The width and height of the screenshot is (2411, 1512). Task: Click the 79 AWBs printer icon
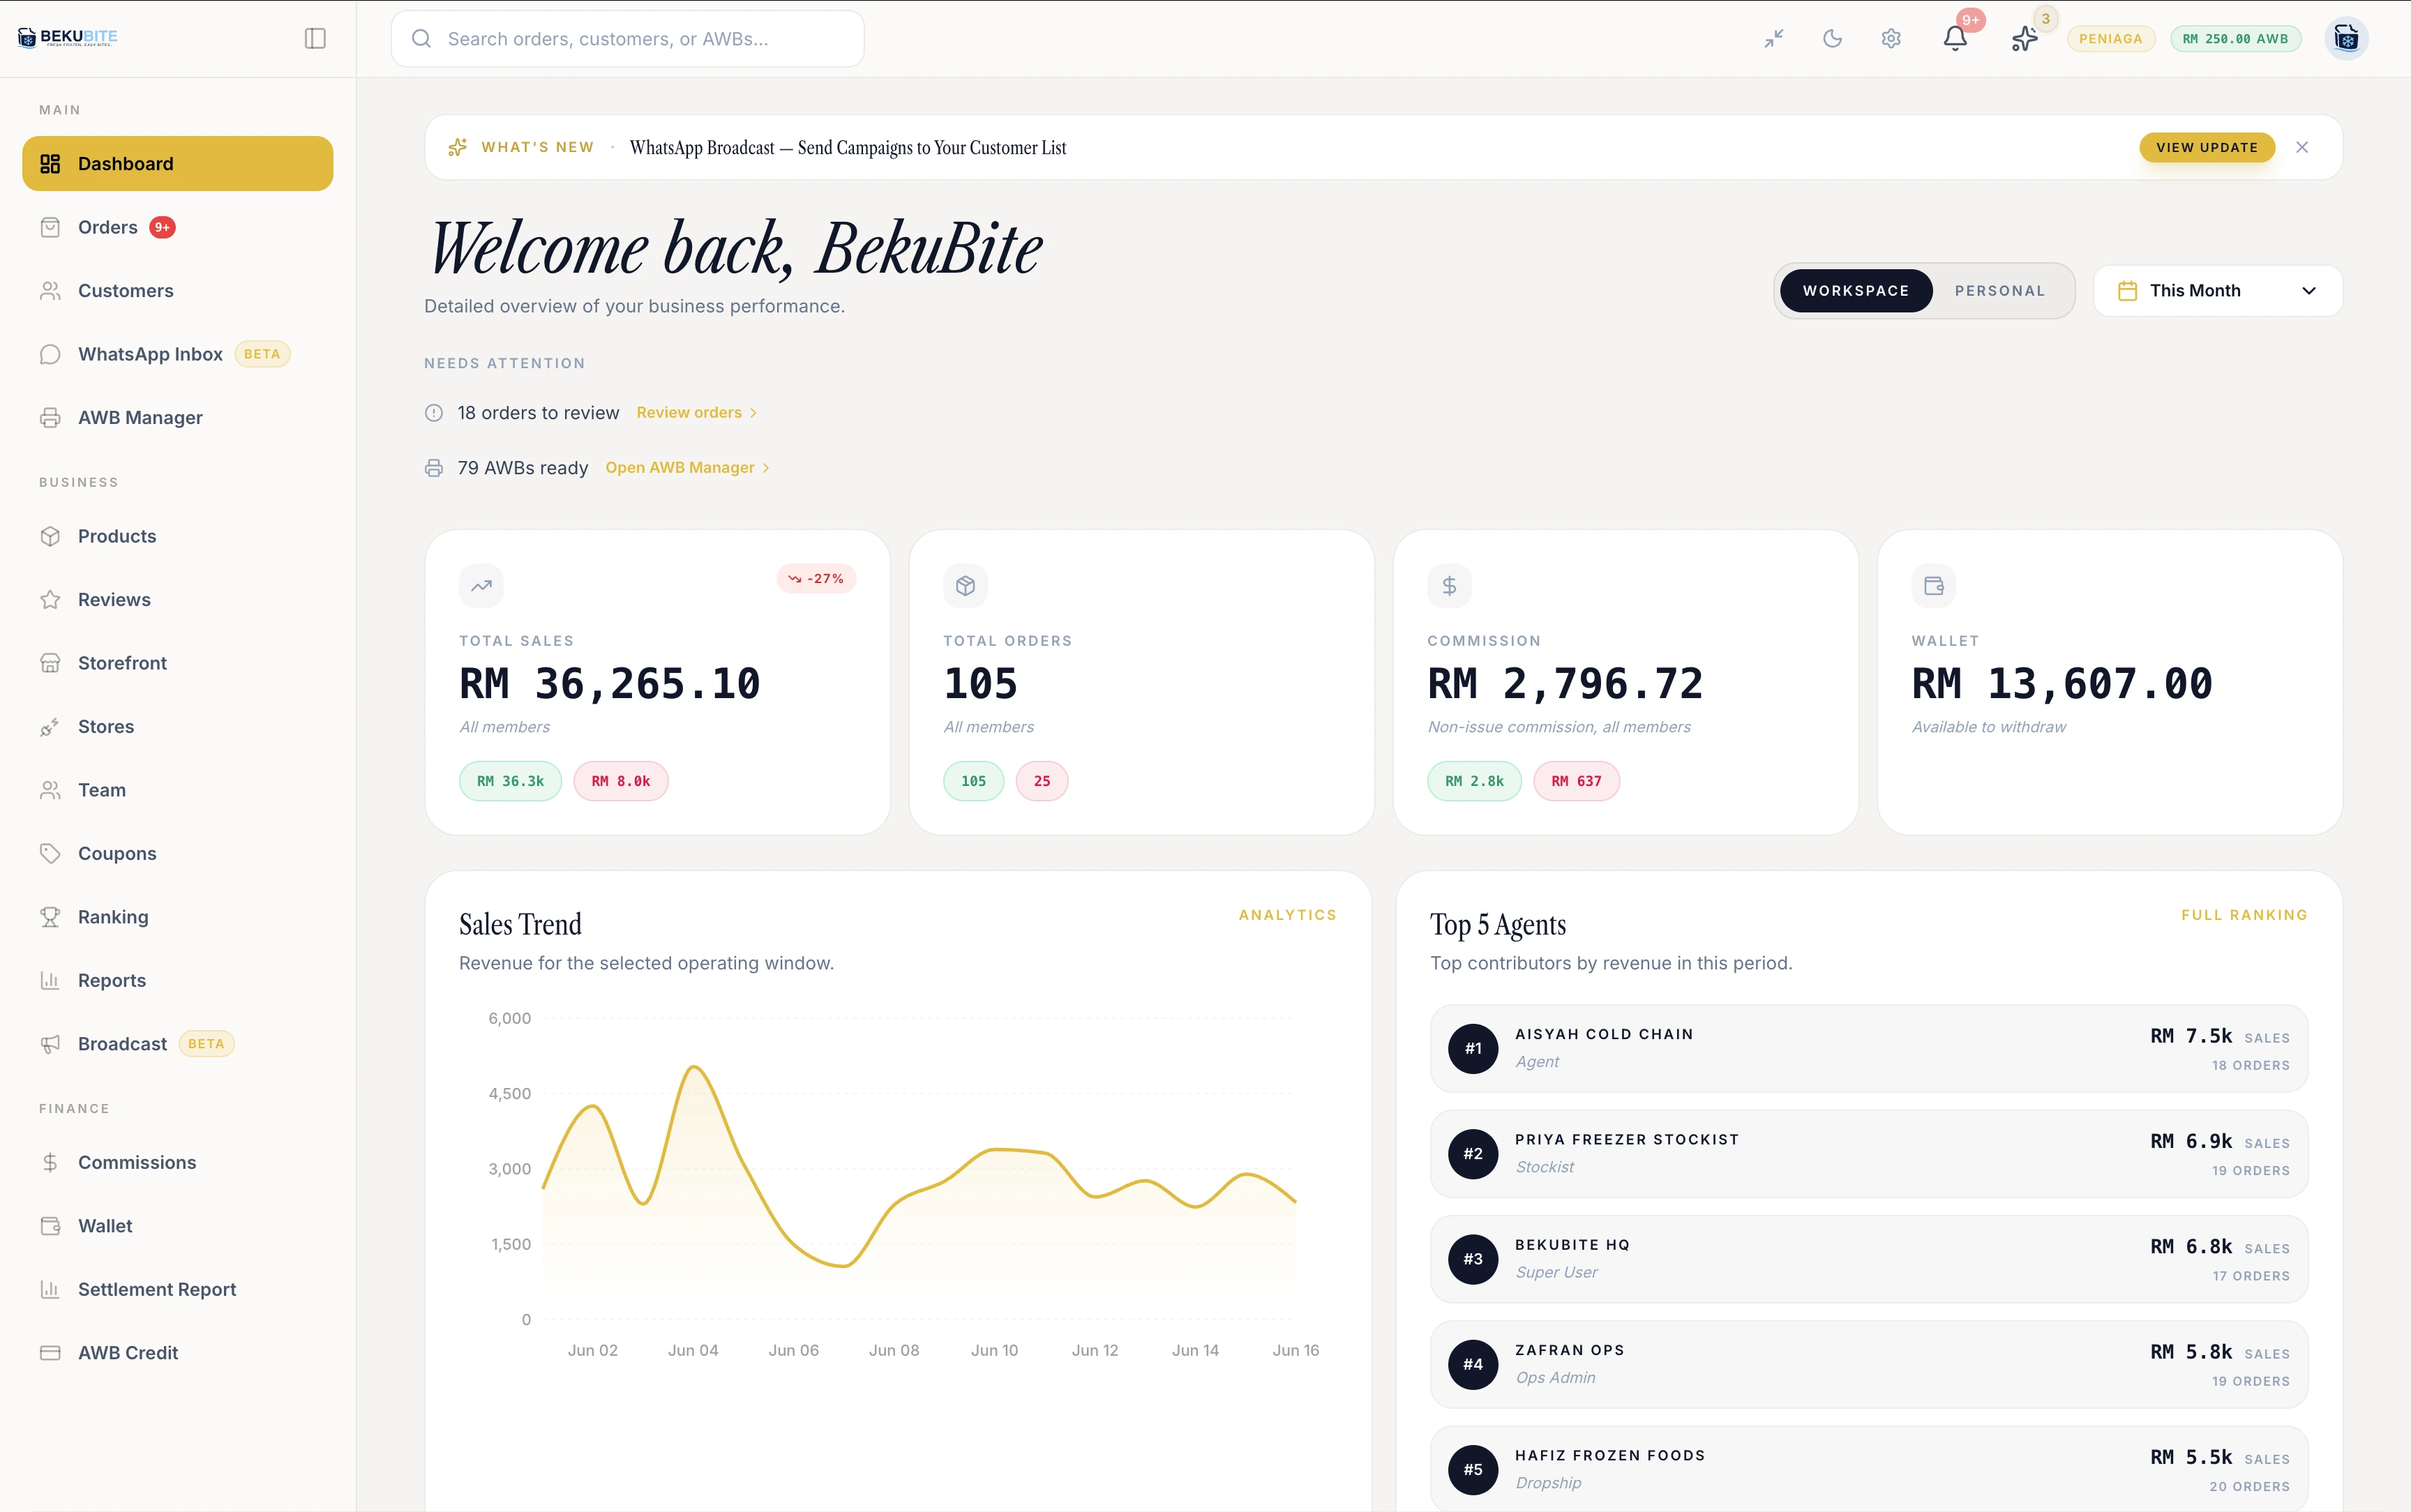click(434, 467)
